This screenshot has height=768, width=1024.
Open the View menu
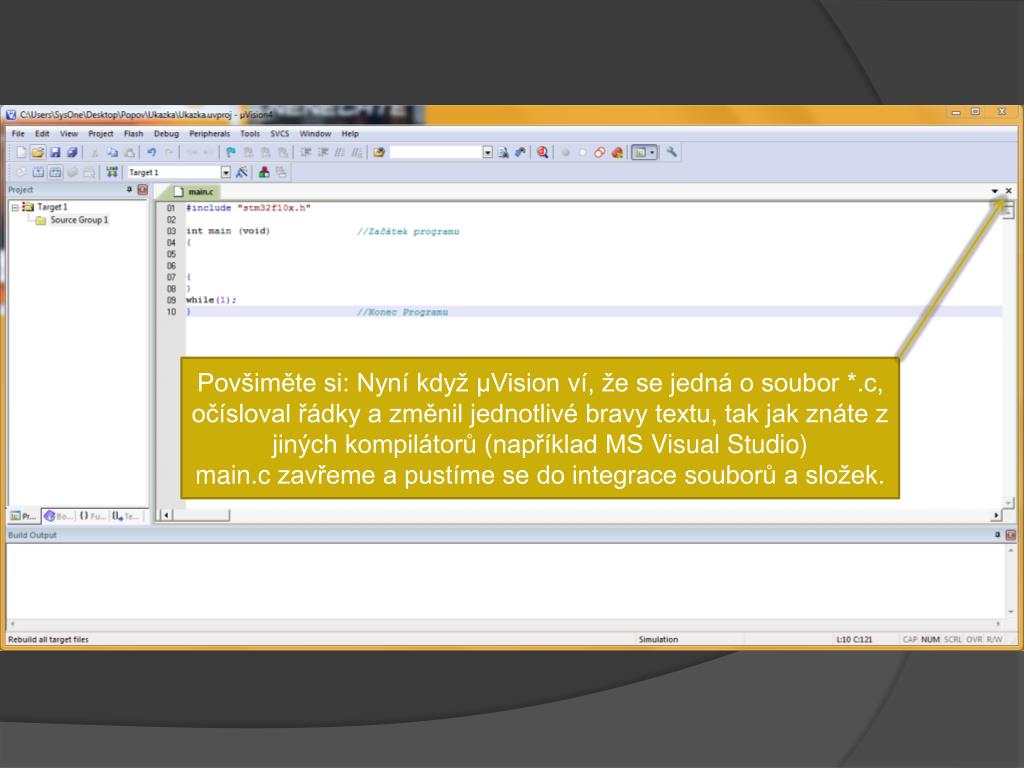[69, 133]
